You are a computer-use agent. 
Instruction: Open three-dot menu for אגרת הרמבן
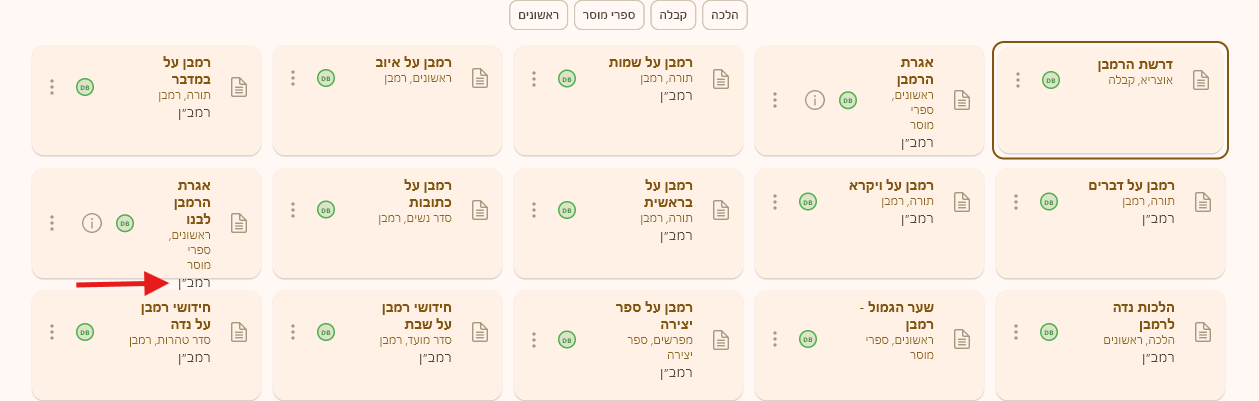pos(775,100)
